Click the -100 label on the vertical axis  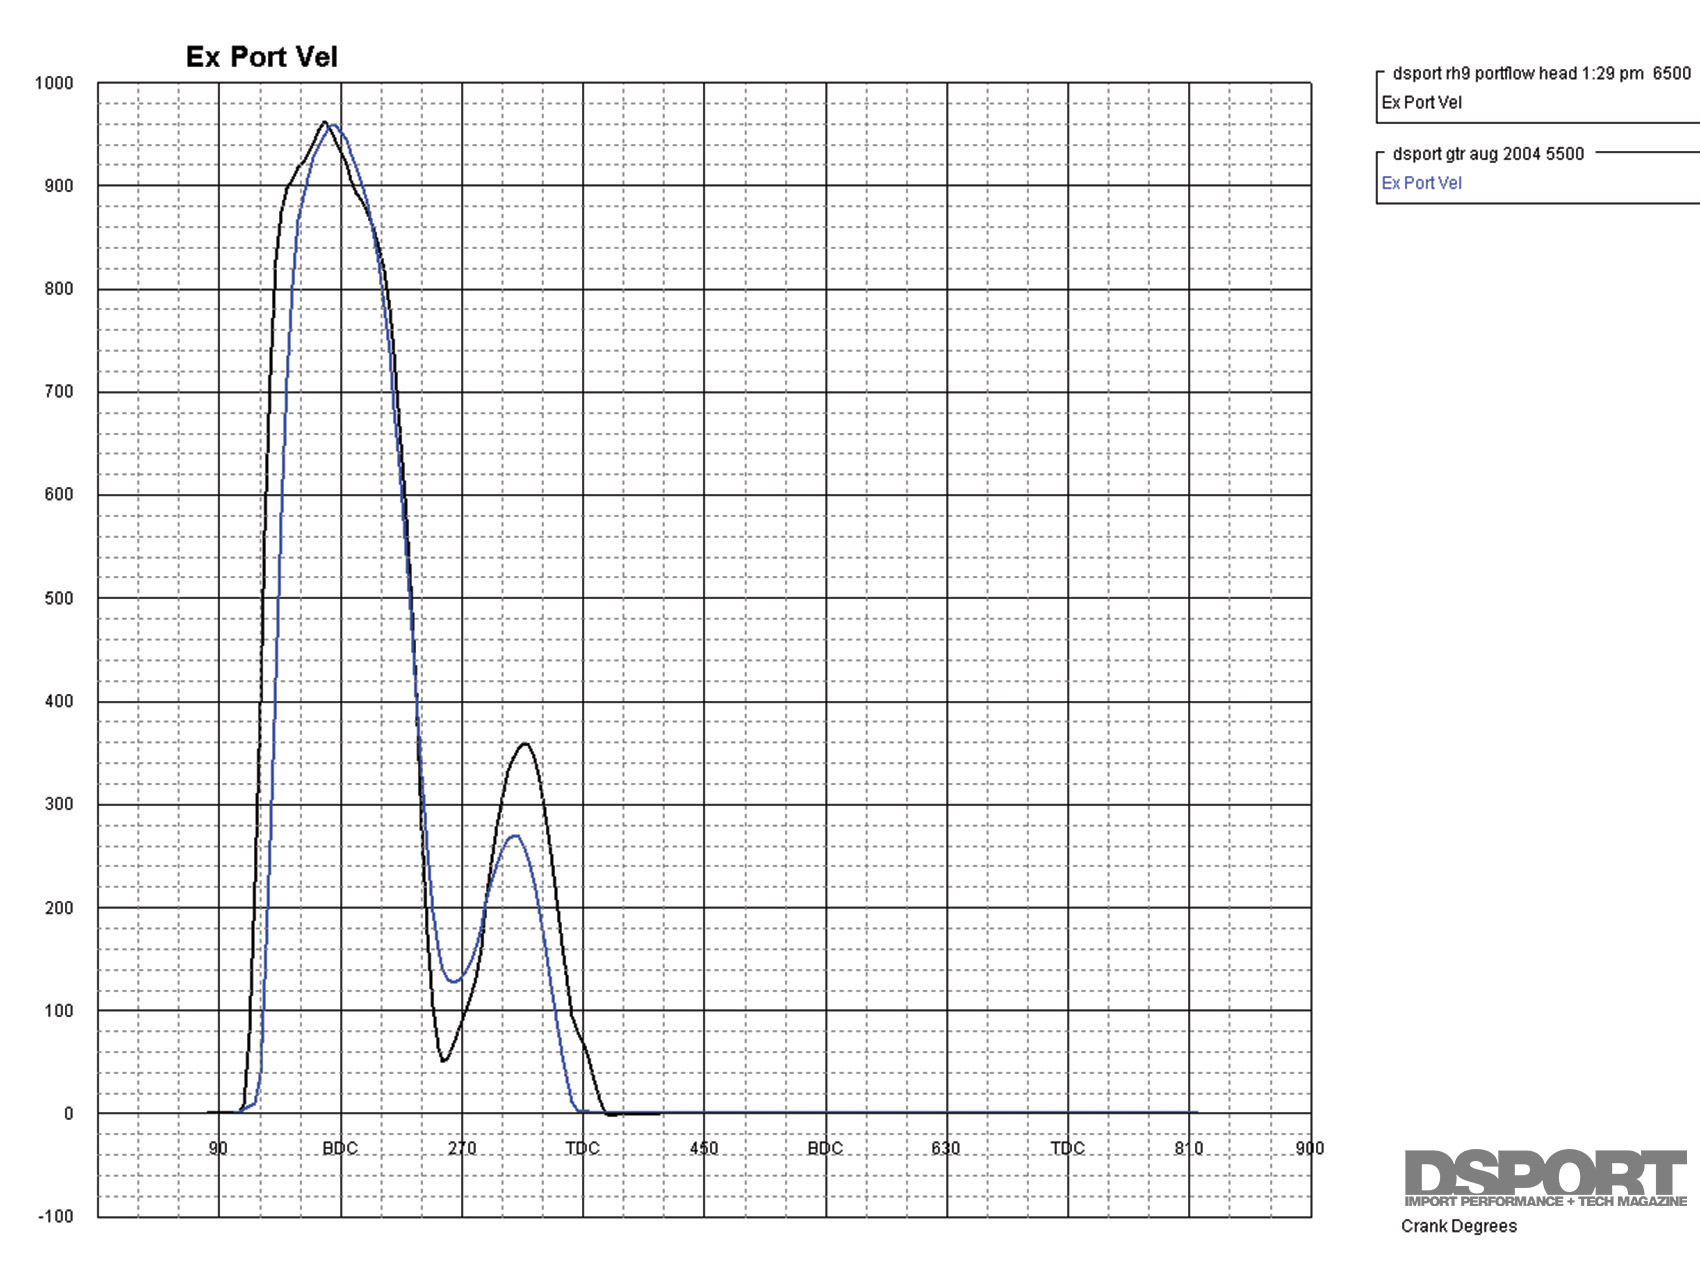point(56,1216)
